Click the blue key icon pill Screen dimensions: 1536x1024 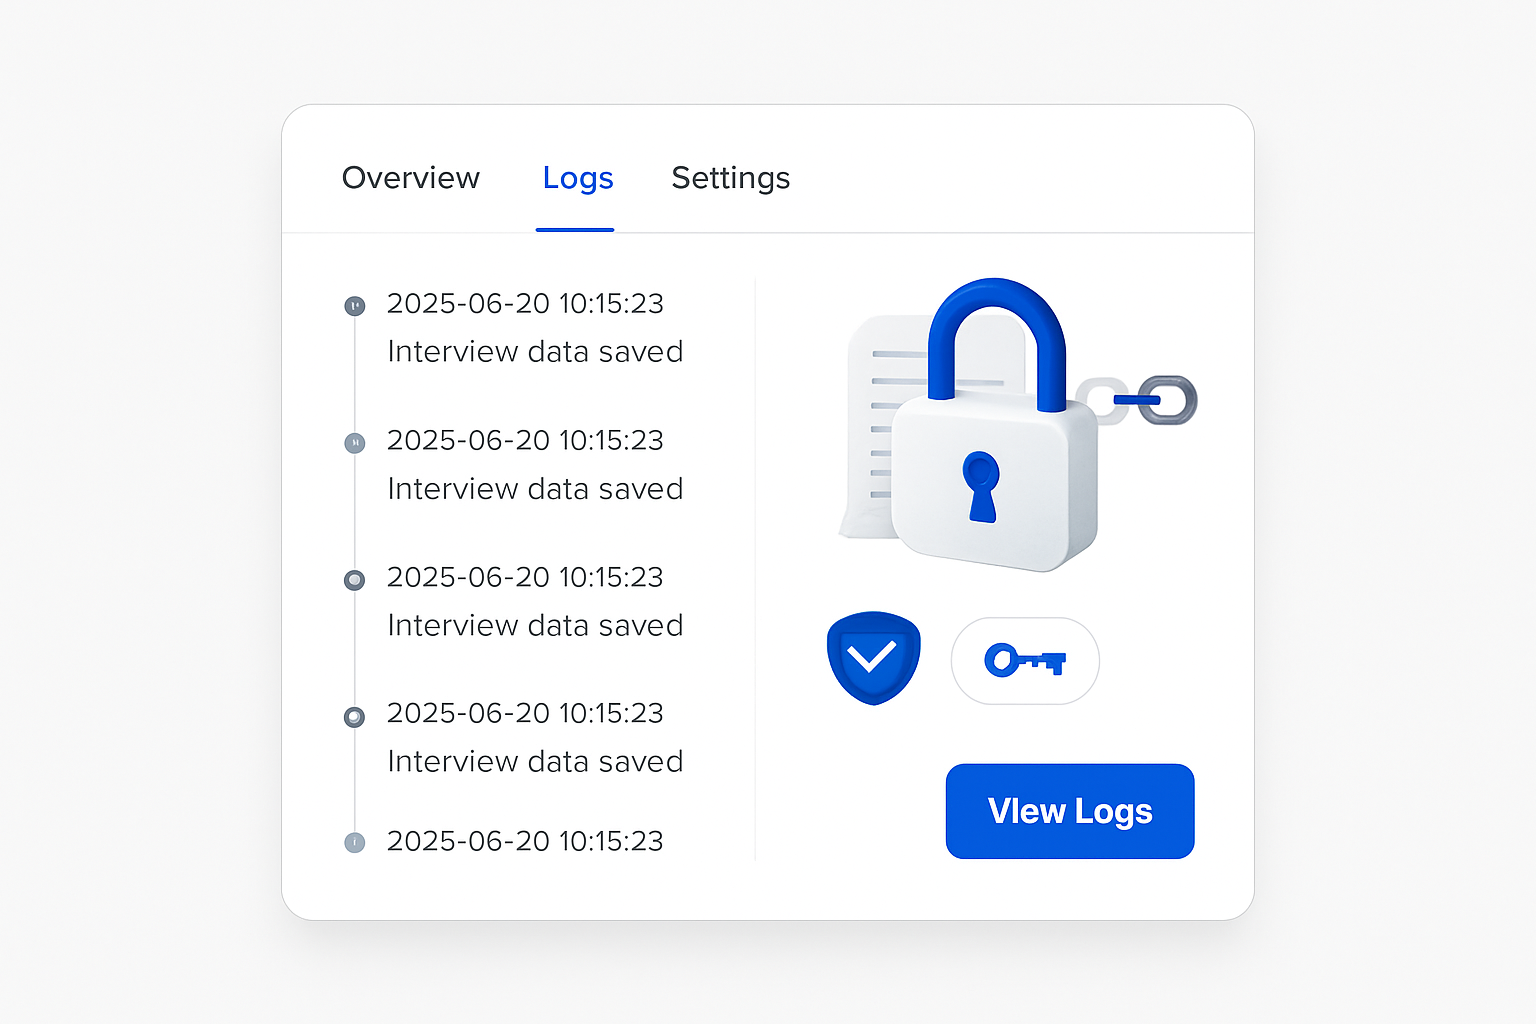(x=1025, y=661)
